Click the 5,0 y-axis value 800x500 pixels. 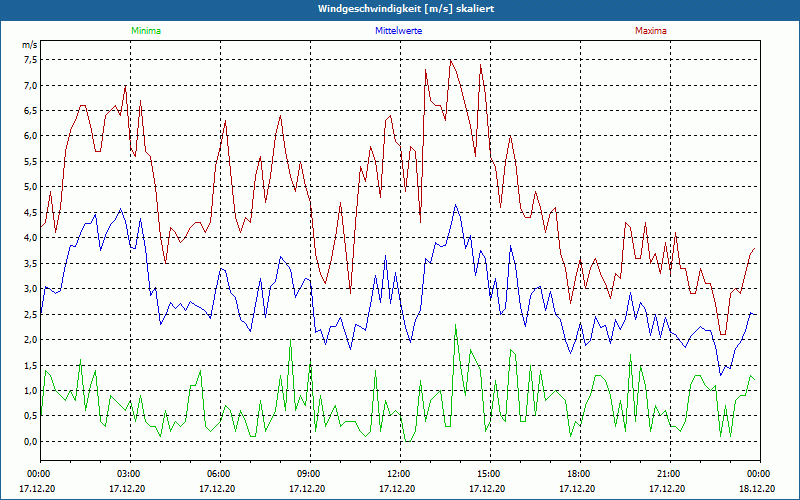tap(31, 187)
